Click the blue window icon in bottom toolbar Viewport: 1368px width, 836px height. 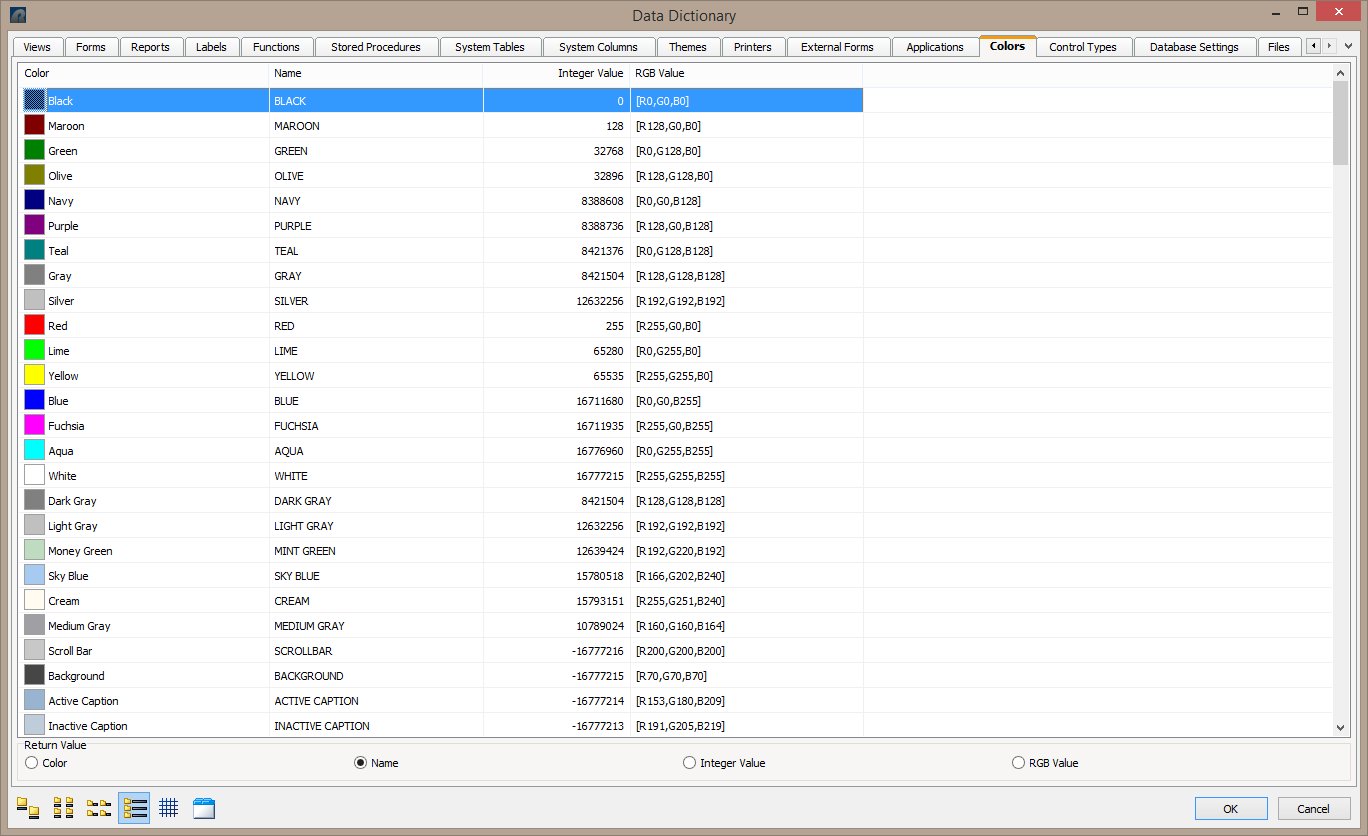tap(204, 808)
